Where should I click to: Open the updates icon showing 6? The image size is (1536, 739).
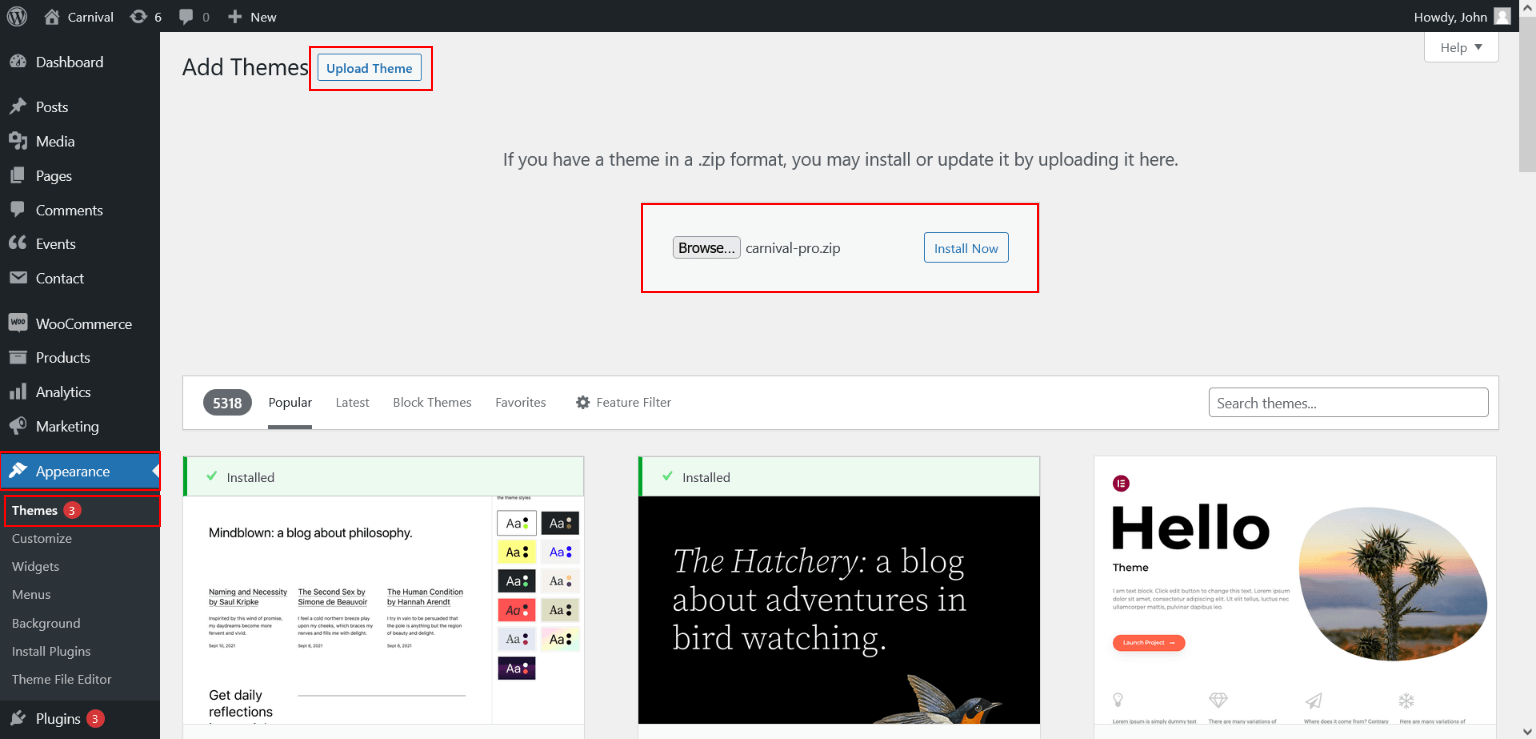coord(139,17)
